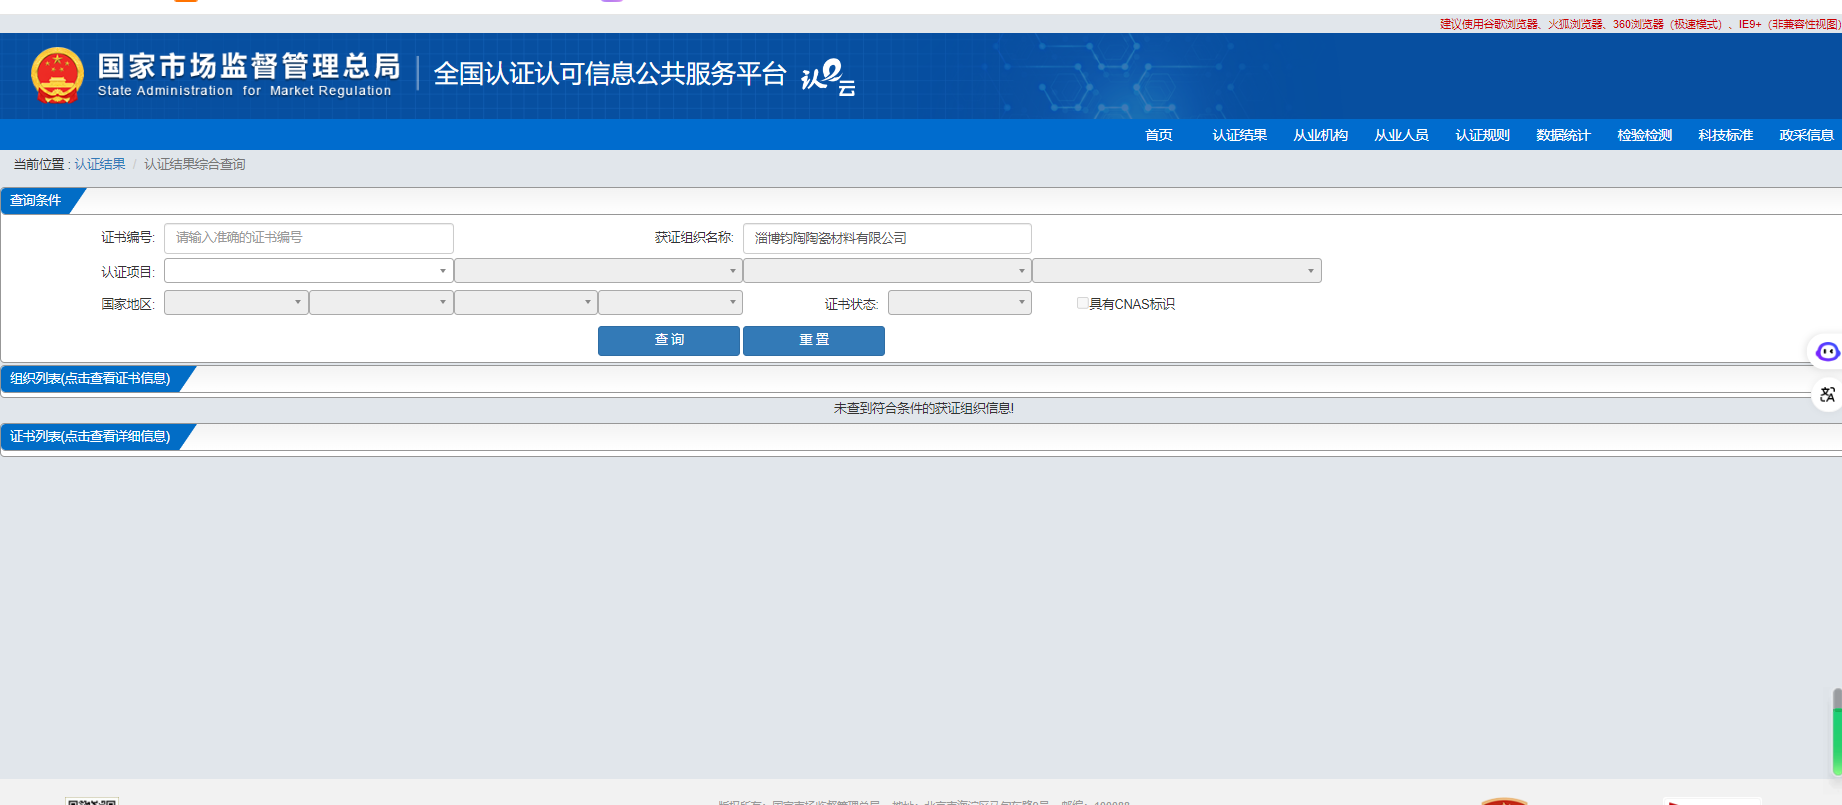1842x805 pixels.
Task: Click the 国家市场监督管理总局 header title
Action: coord(249,66)
